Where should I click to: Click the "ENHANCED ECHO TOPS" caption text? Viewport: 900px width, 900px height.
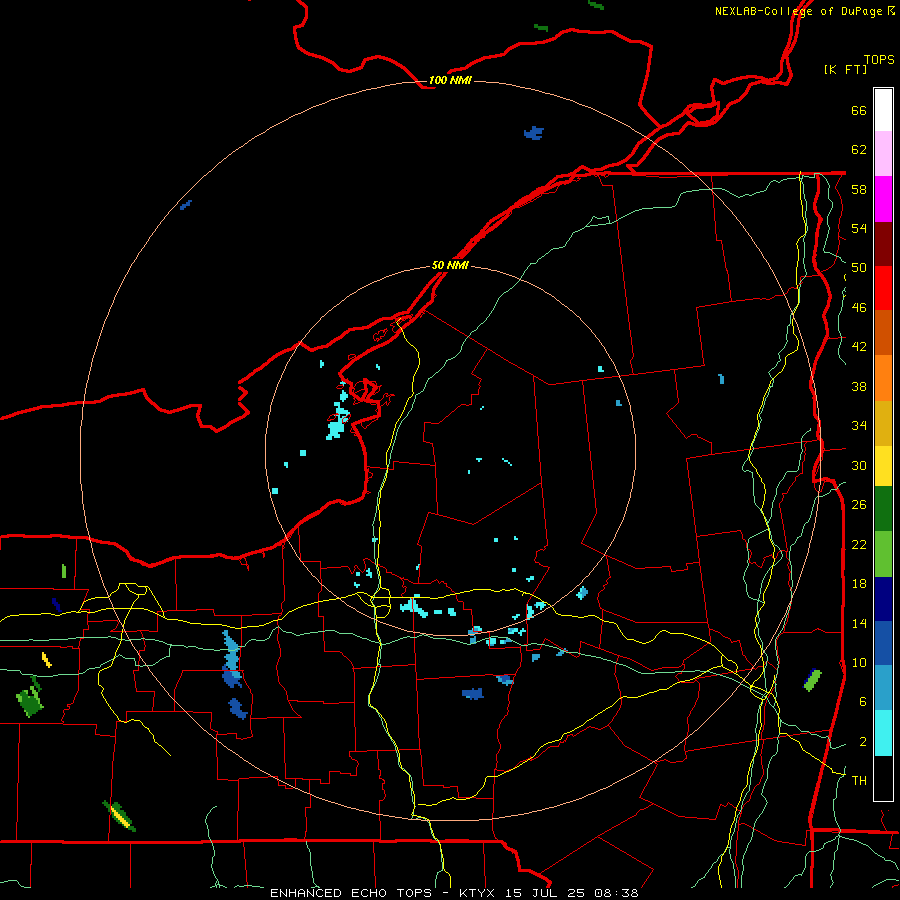(x=351, y=893)
